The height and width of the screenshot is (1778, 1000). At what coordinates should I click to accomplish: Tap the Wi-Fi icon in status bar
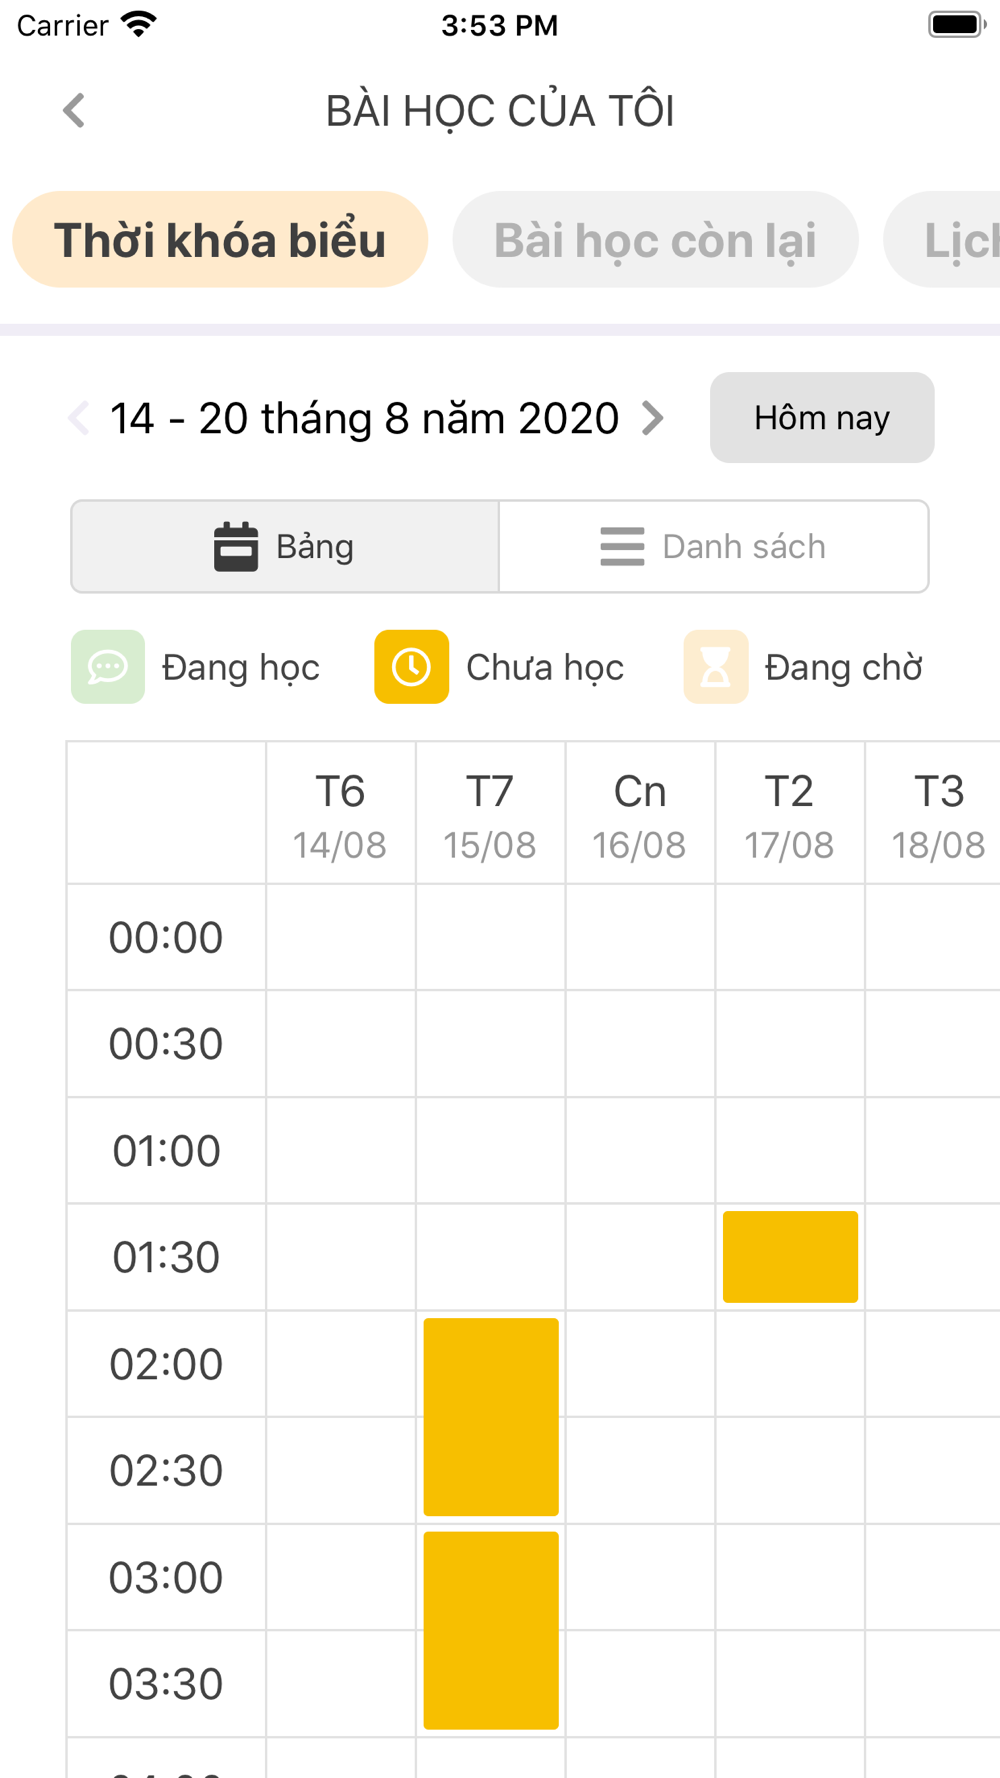139,24
